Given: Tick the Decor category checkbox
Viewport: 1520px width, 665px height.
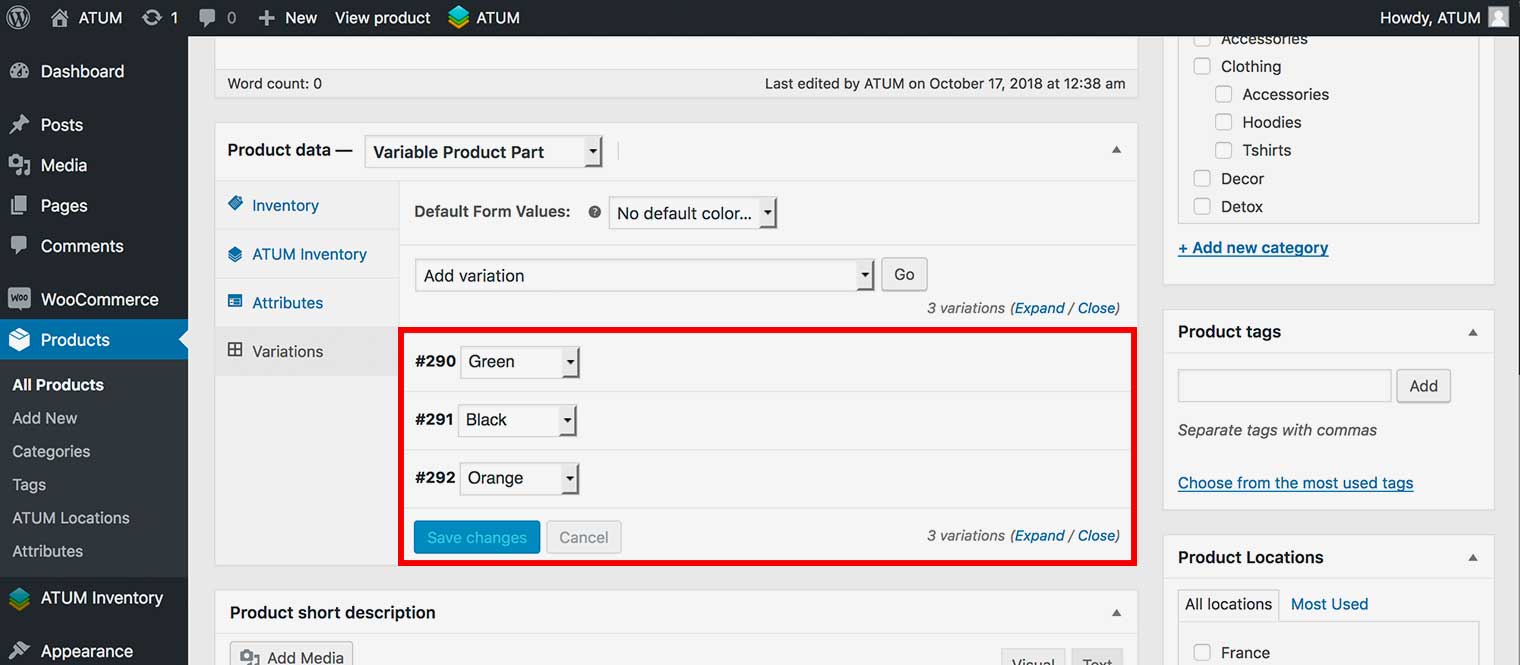Looking at the screenshot, I should click(x=1202, y=178).
